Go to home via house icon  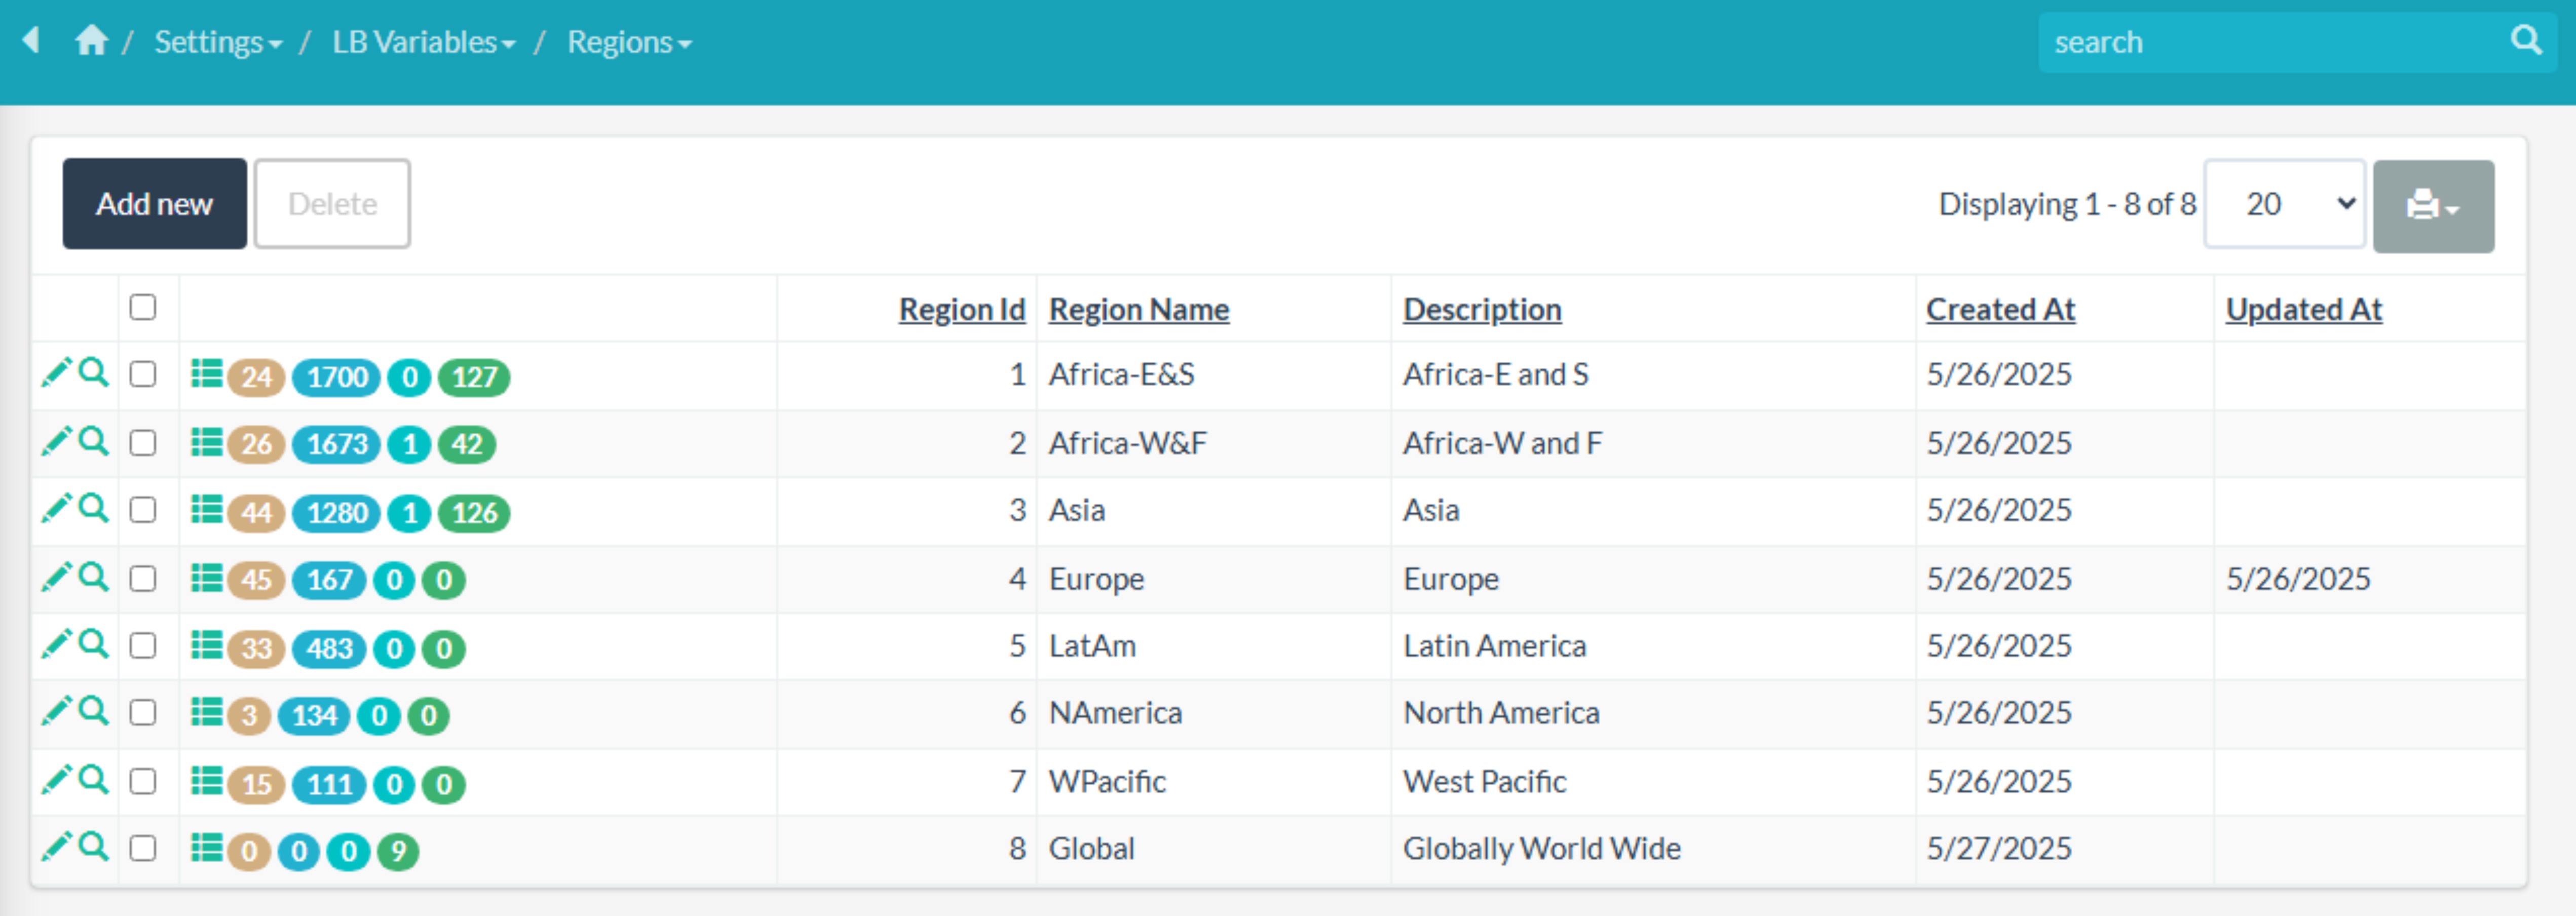click(x=91, y=40)
